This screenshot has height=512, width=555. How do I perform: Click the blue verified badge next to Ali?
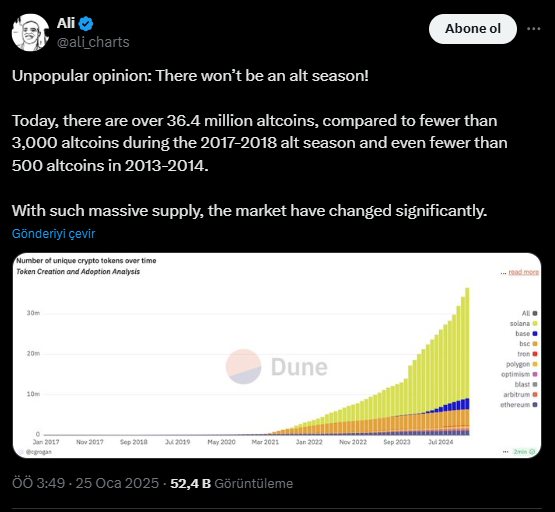tap(86, 24)
